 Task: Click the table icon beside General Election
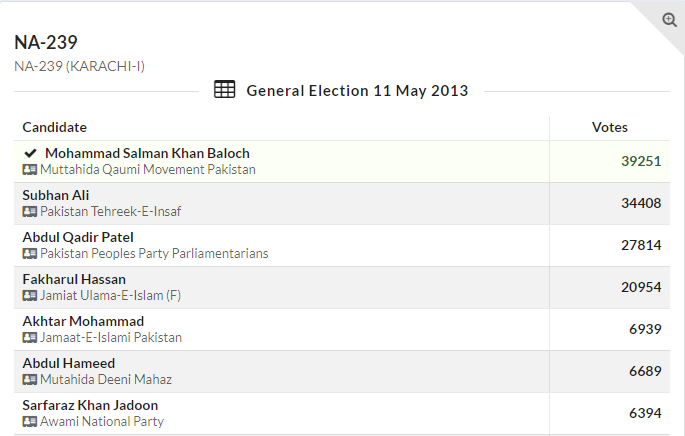tap(225, 90)
